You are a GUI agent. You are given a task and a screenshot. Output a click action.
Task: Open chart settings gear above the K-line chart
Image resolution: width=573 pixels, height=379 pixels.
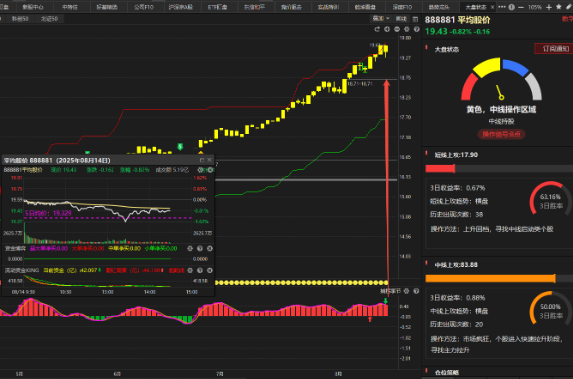(x=407, y=29)
